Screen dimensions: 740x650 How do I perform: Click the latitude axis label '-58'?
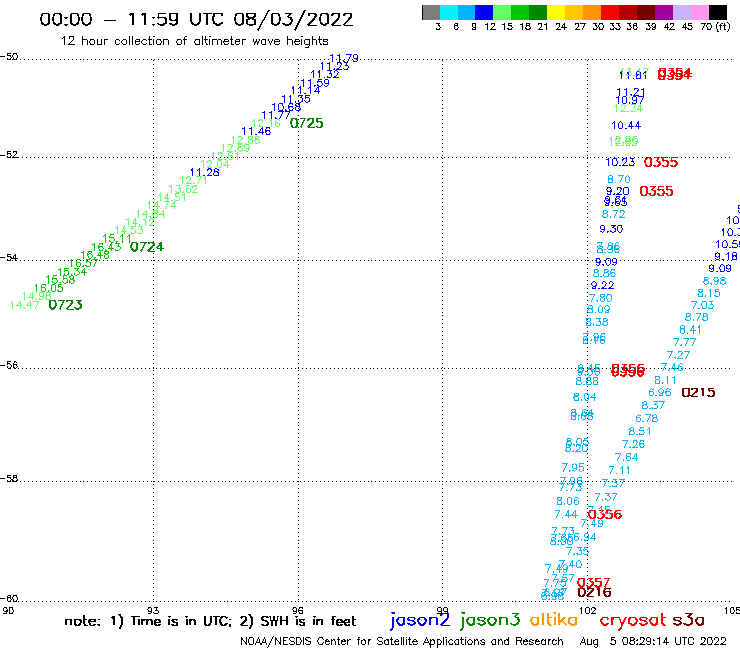pyautogui.click(x=9, y=478)
